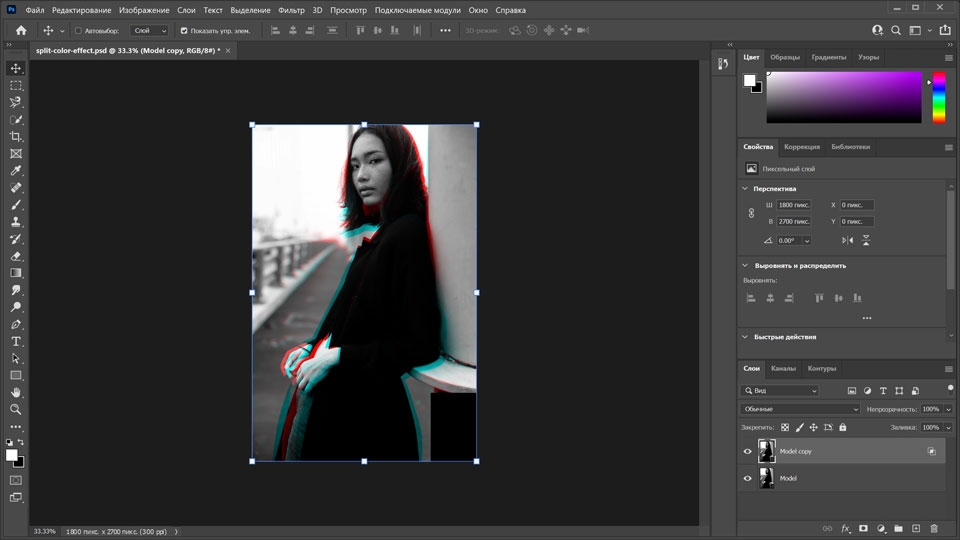Create a new layer group folder

coord(898,528)
